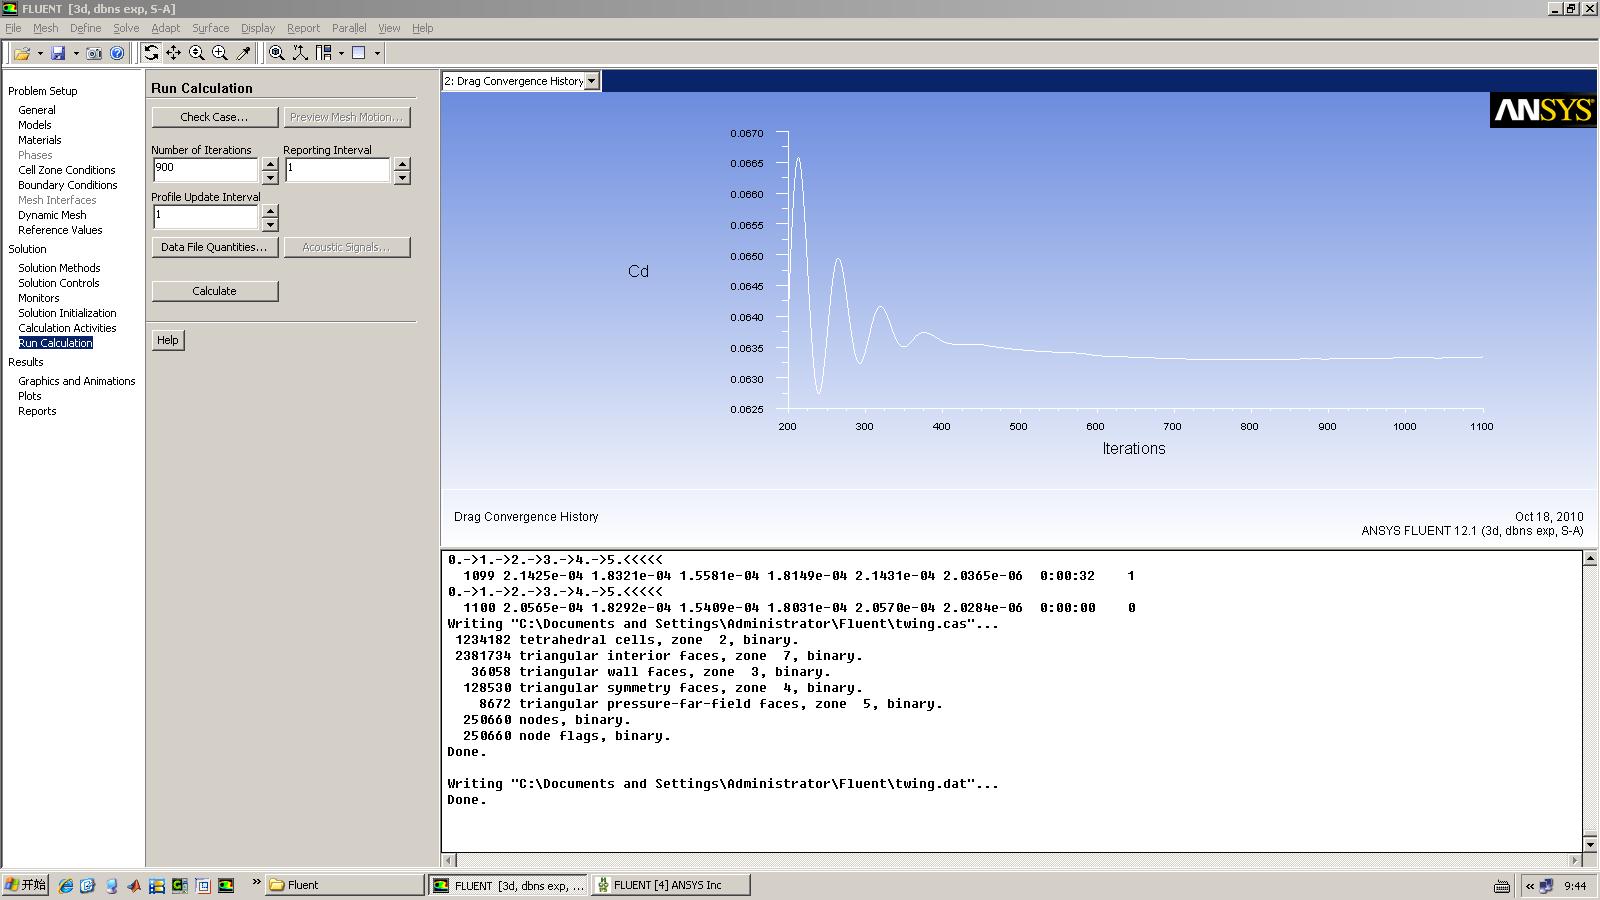Image resolution: width=1600 pixels, height=900 pixels.
Task: Open the Solve menu
Action: click(x=126, y=28)
